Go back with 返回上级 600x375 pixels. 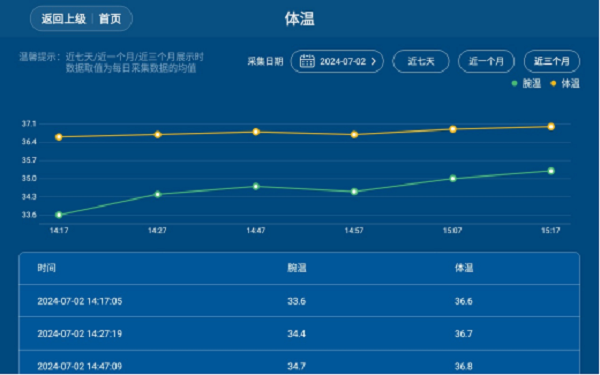pos(64,19)
